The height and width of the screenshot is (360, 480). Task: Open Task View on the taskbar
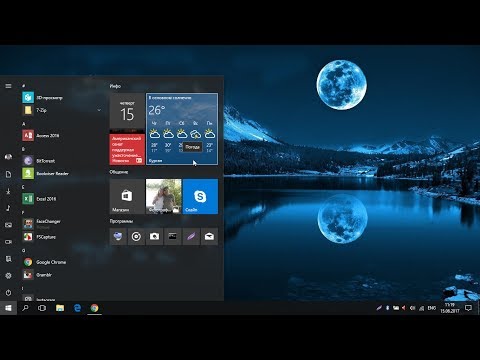[x=42, y=308]
